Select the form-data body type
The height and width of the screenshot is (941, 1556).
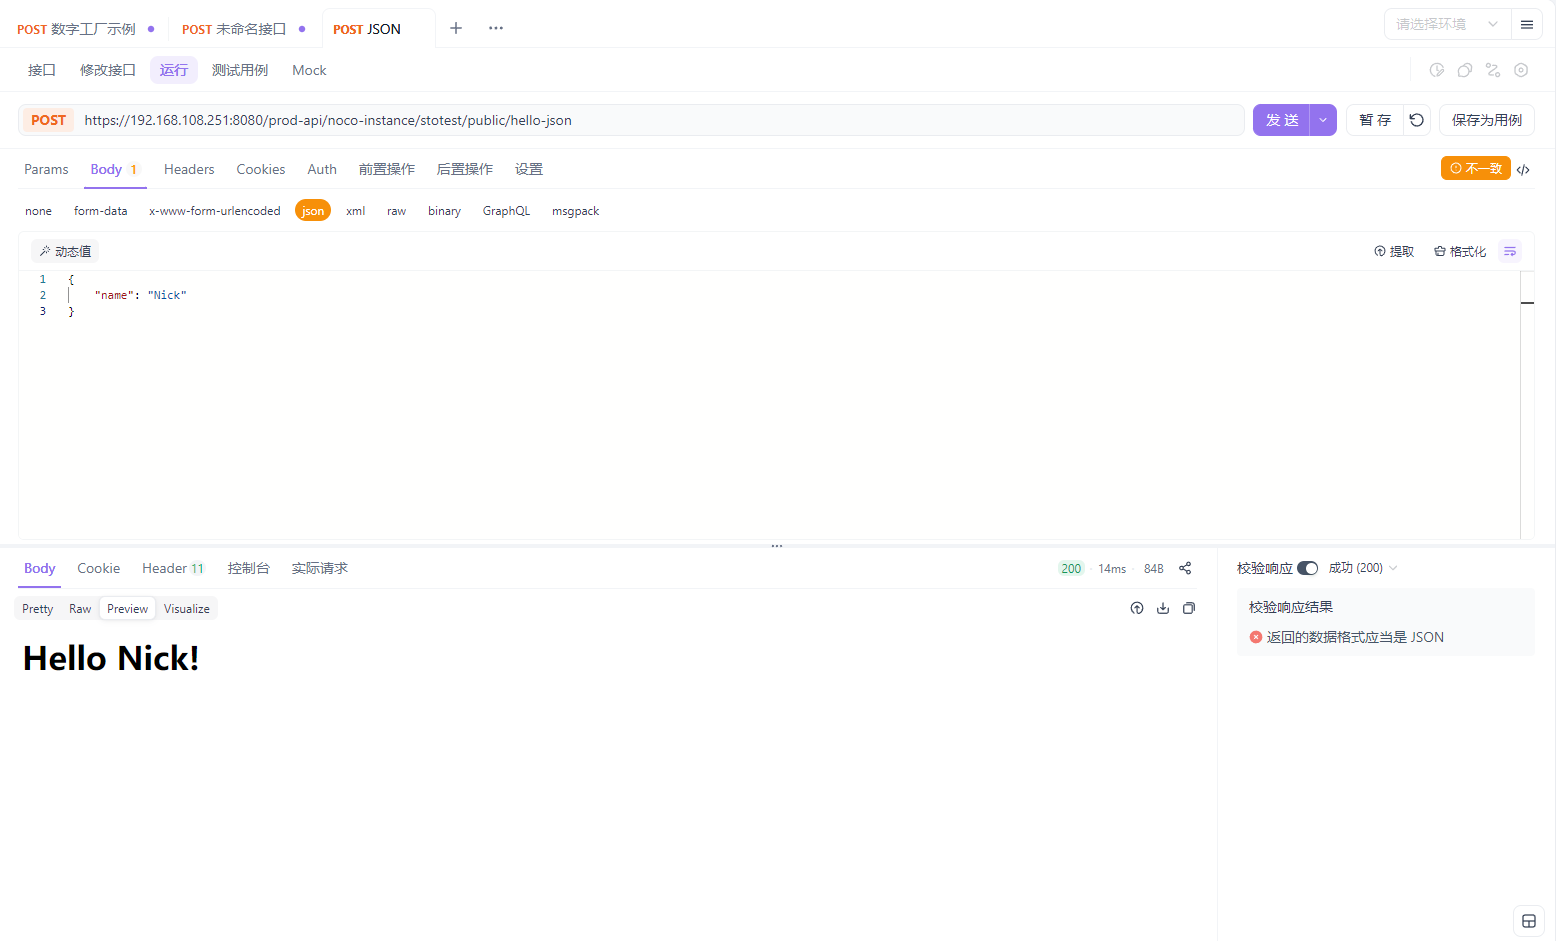(x=100, y=210)
